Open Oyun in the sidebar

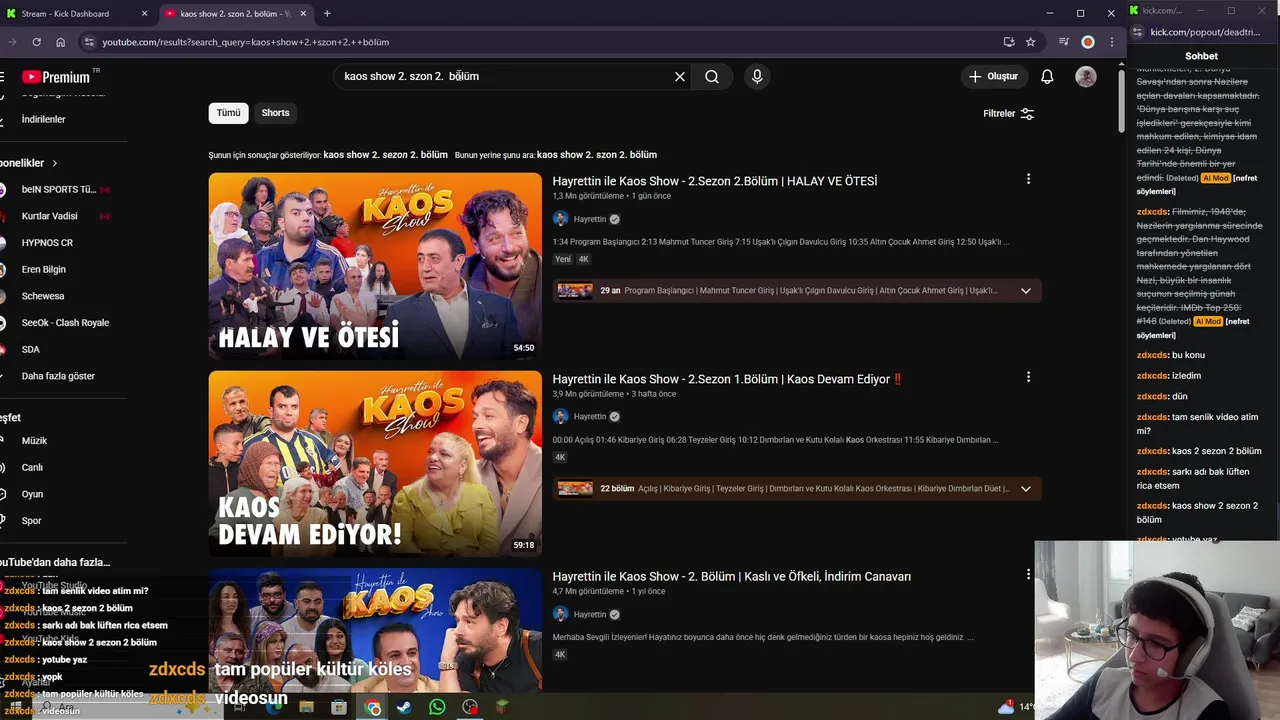(x=32, y=494)
